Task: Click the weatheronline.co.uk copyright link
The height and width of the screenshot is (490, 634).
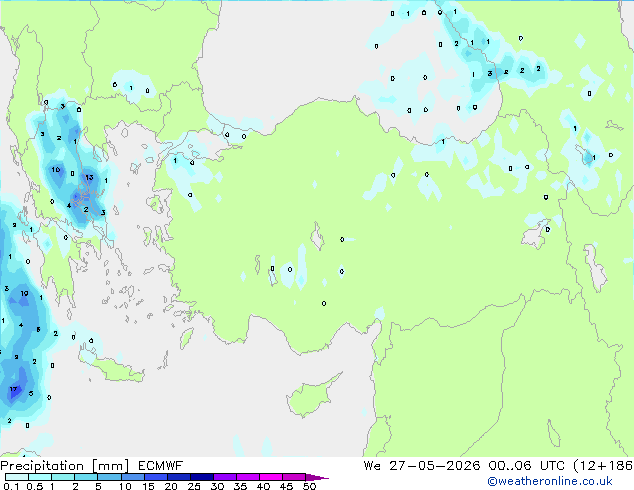Action: (550, 481)
